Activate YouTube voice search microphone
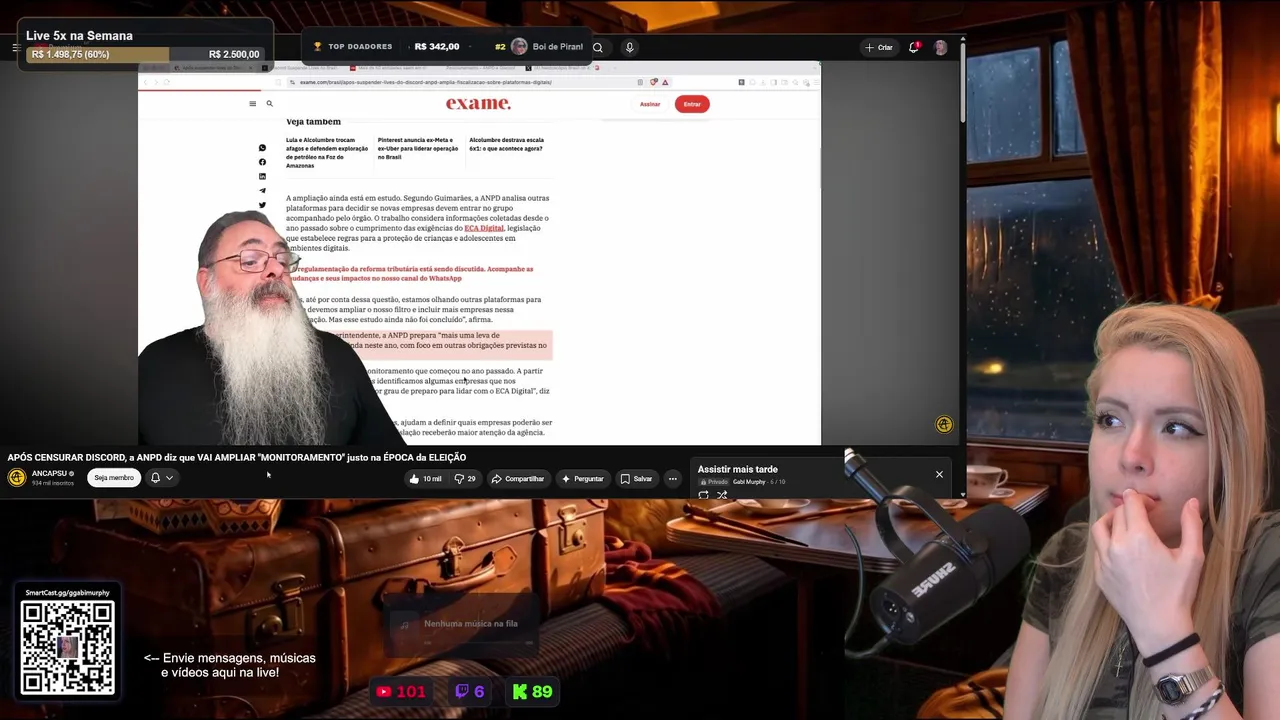 pos(629,47)
